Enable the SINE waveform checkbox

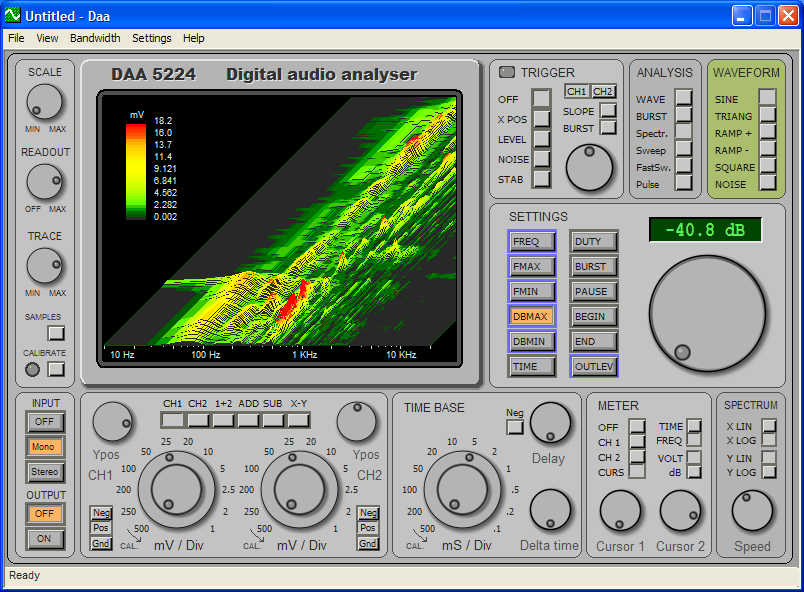(x=767, y=97)
